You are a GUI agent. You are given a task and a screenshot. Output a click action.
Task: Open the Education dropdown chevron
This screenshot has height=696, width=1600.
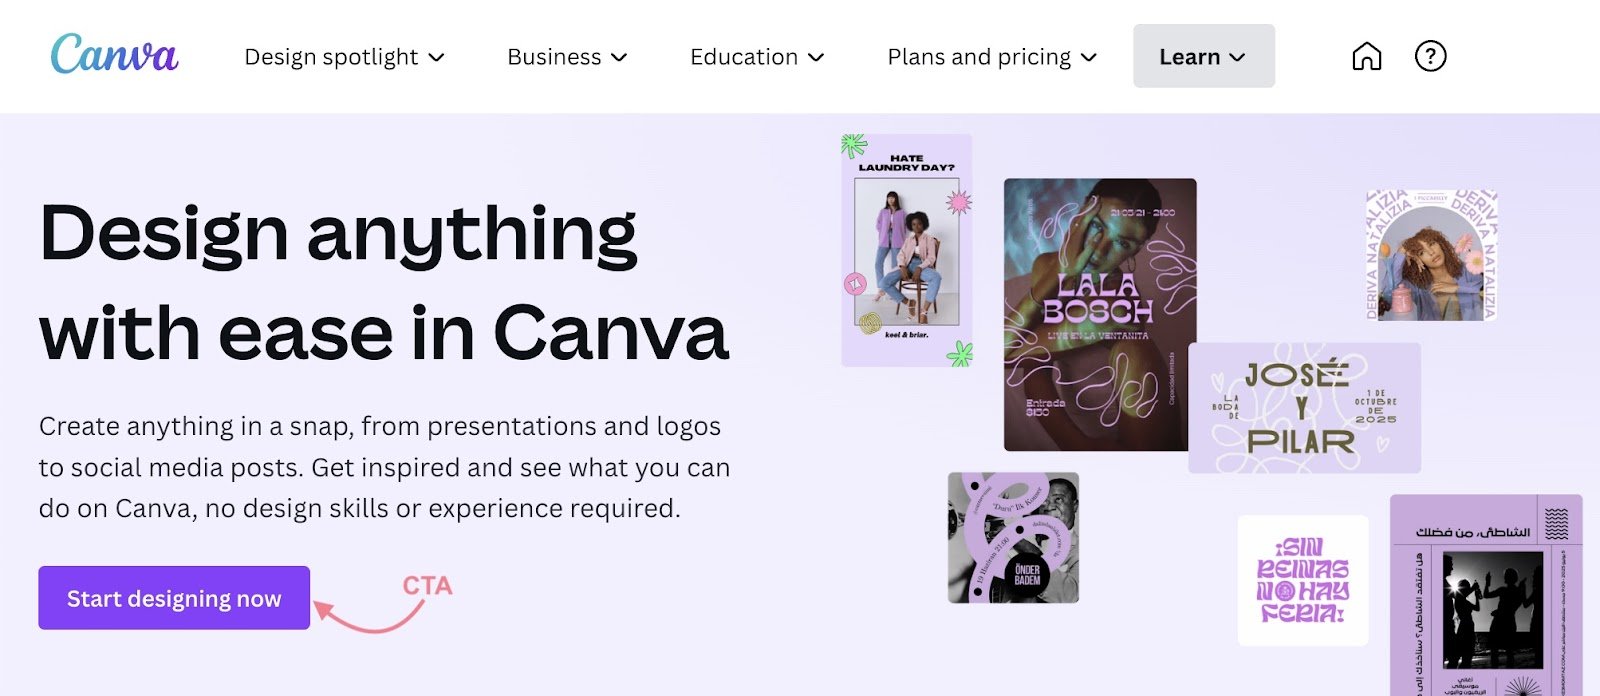coord(816,58)
